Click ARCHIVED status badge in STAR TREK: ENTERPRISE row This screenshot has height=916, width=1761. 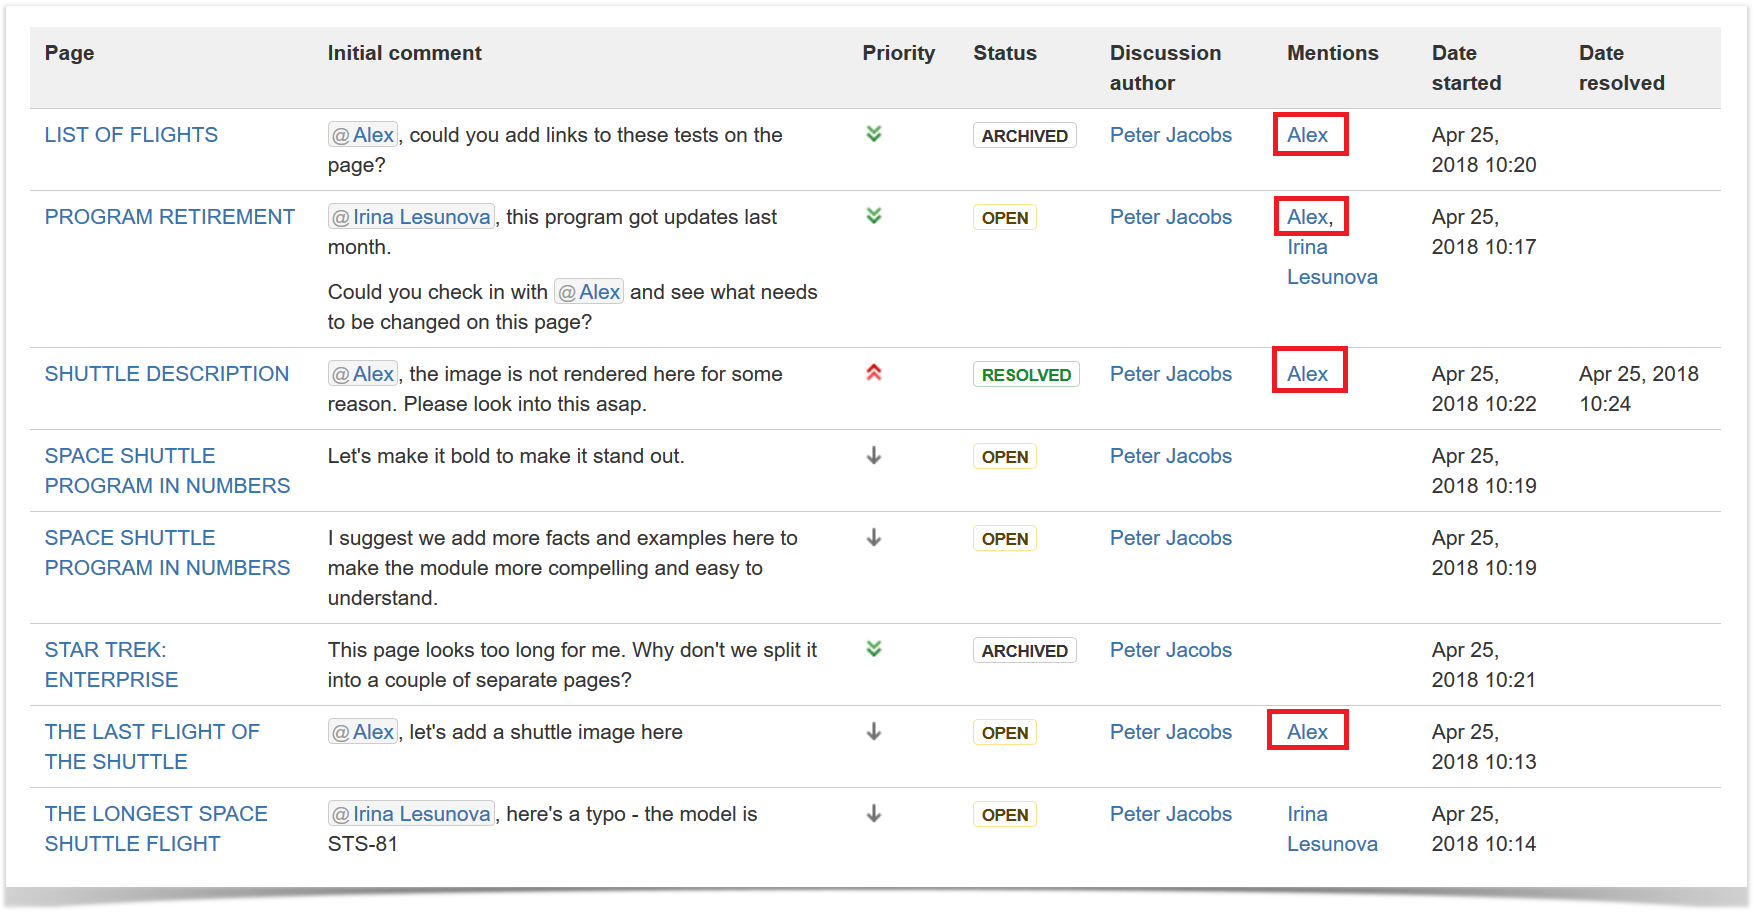[1024, 651]
